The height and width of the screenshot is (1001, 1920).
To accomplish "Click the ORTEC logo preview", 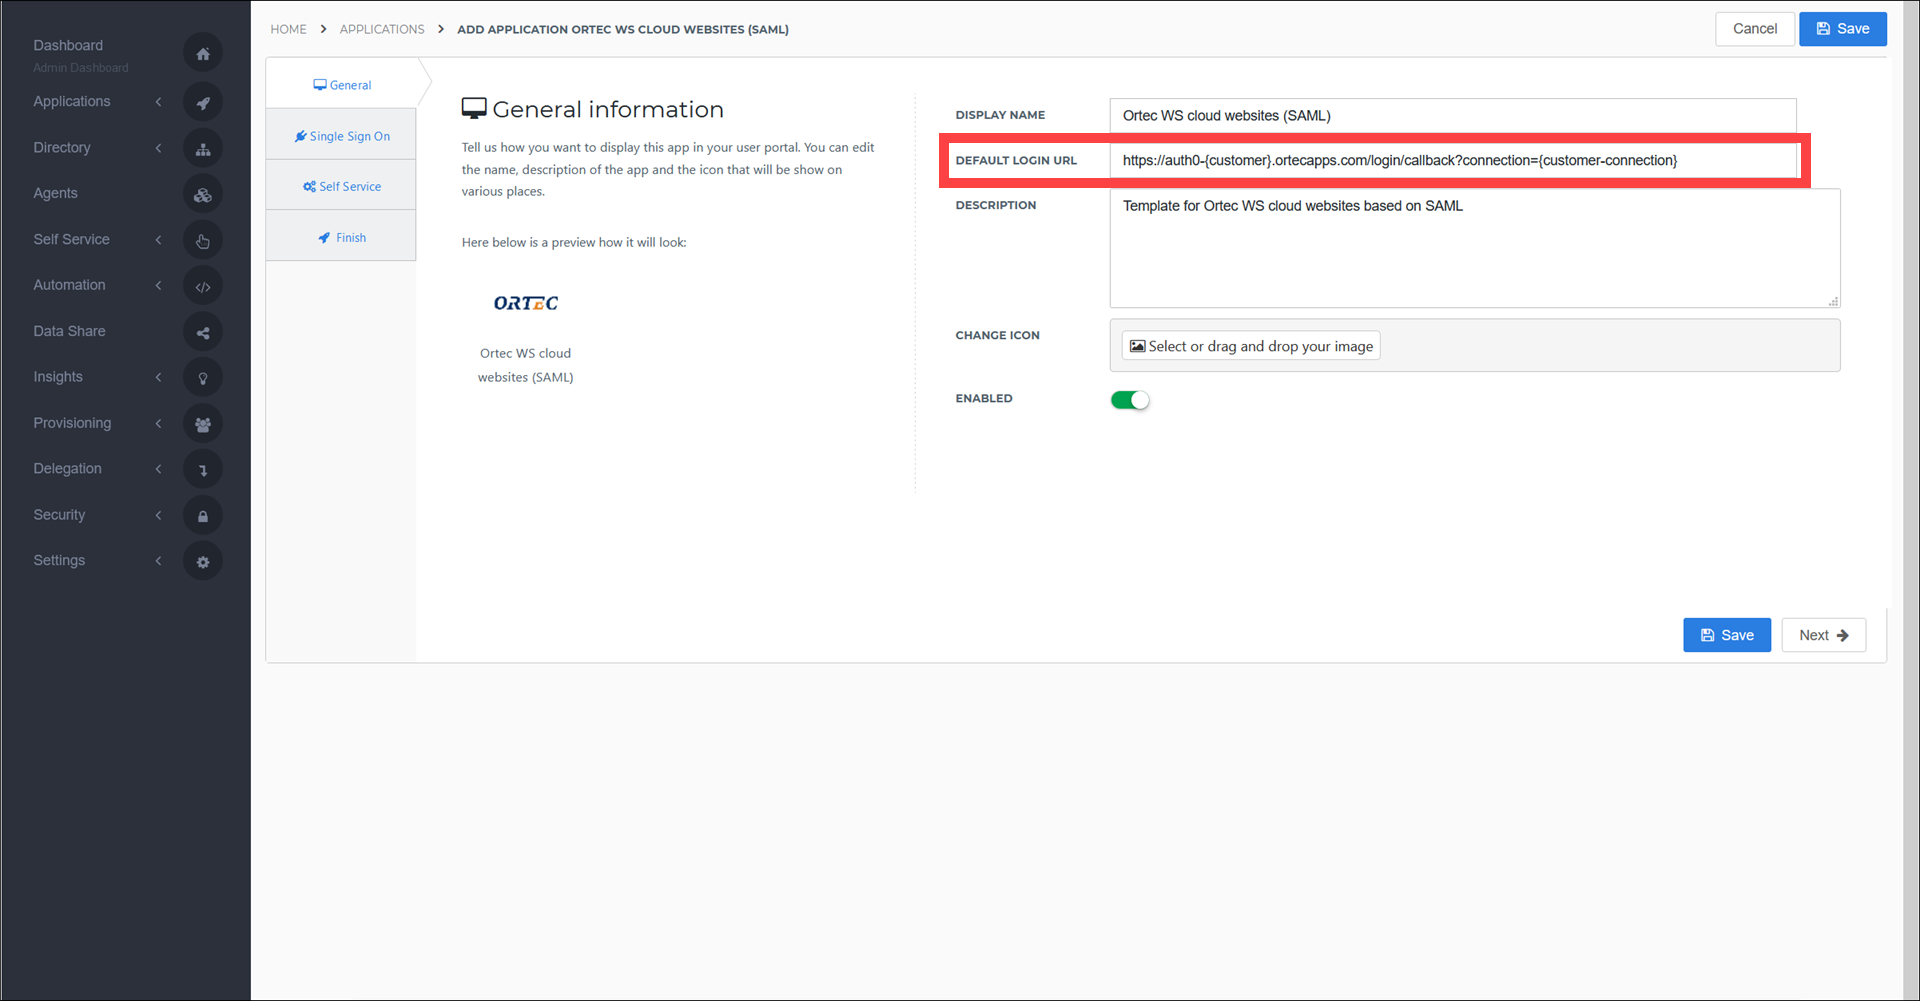I will pyautogui.click(x=526, y=303).
